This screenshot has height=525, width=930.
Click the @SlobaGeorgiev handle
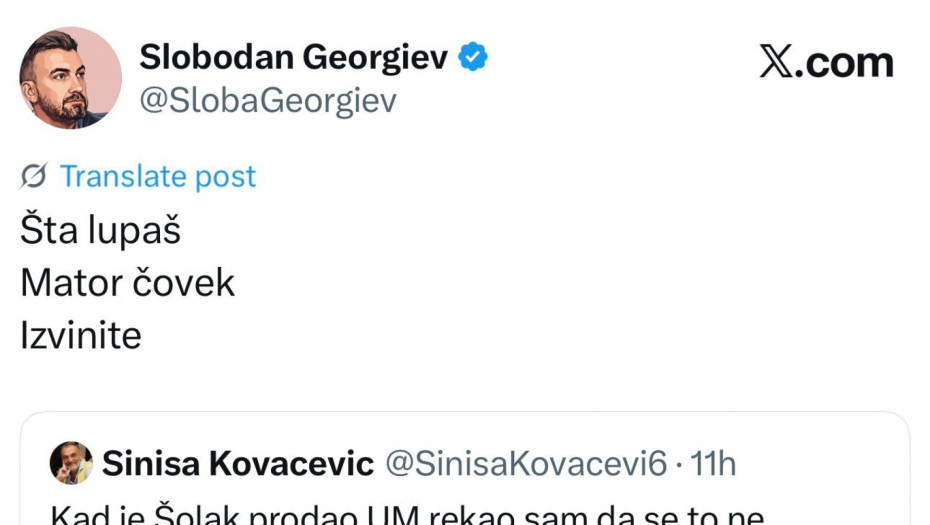point(268,101)
